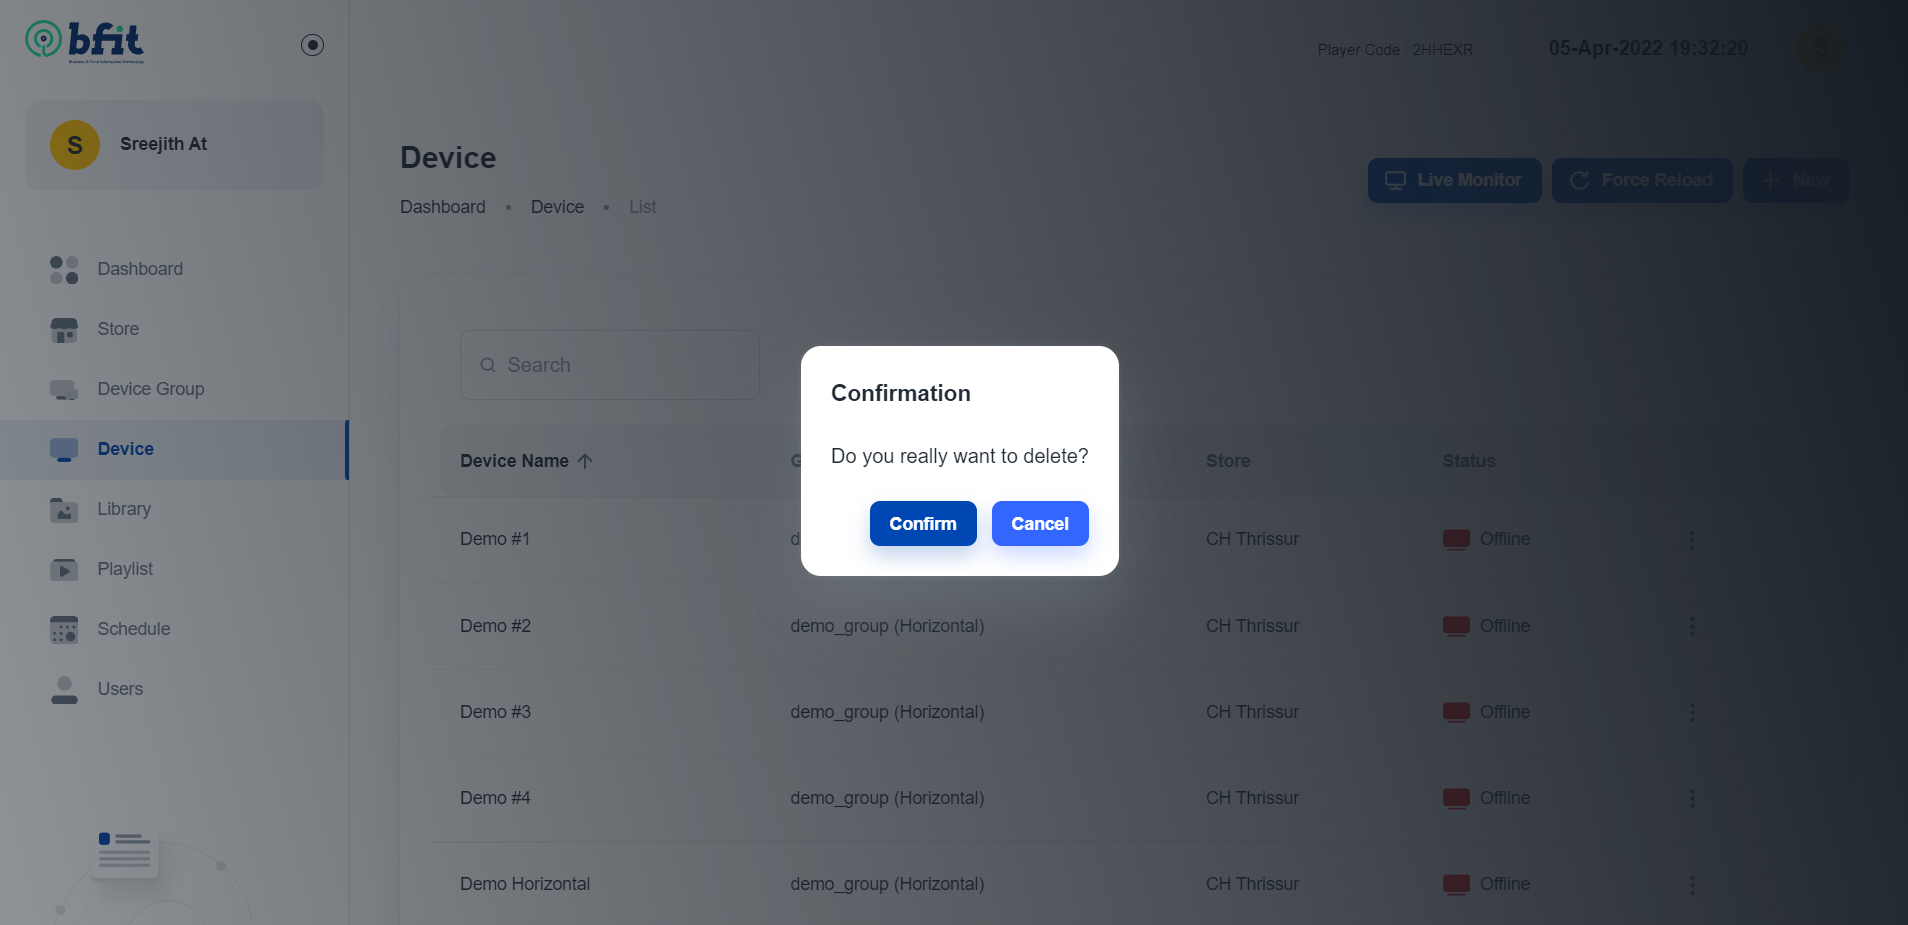Click the Live Monitor button

(1454, 180)
